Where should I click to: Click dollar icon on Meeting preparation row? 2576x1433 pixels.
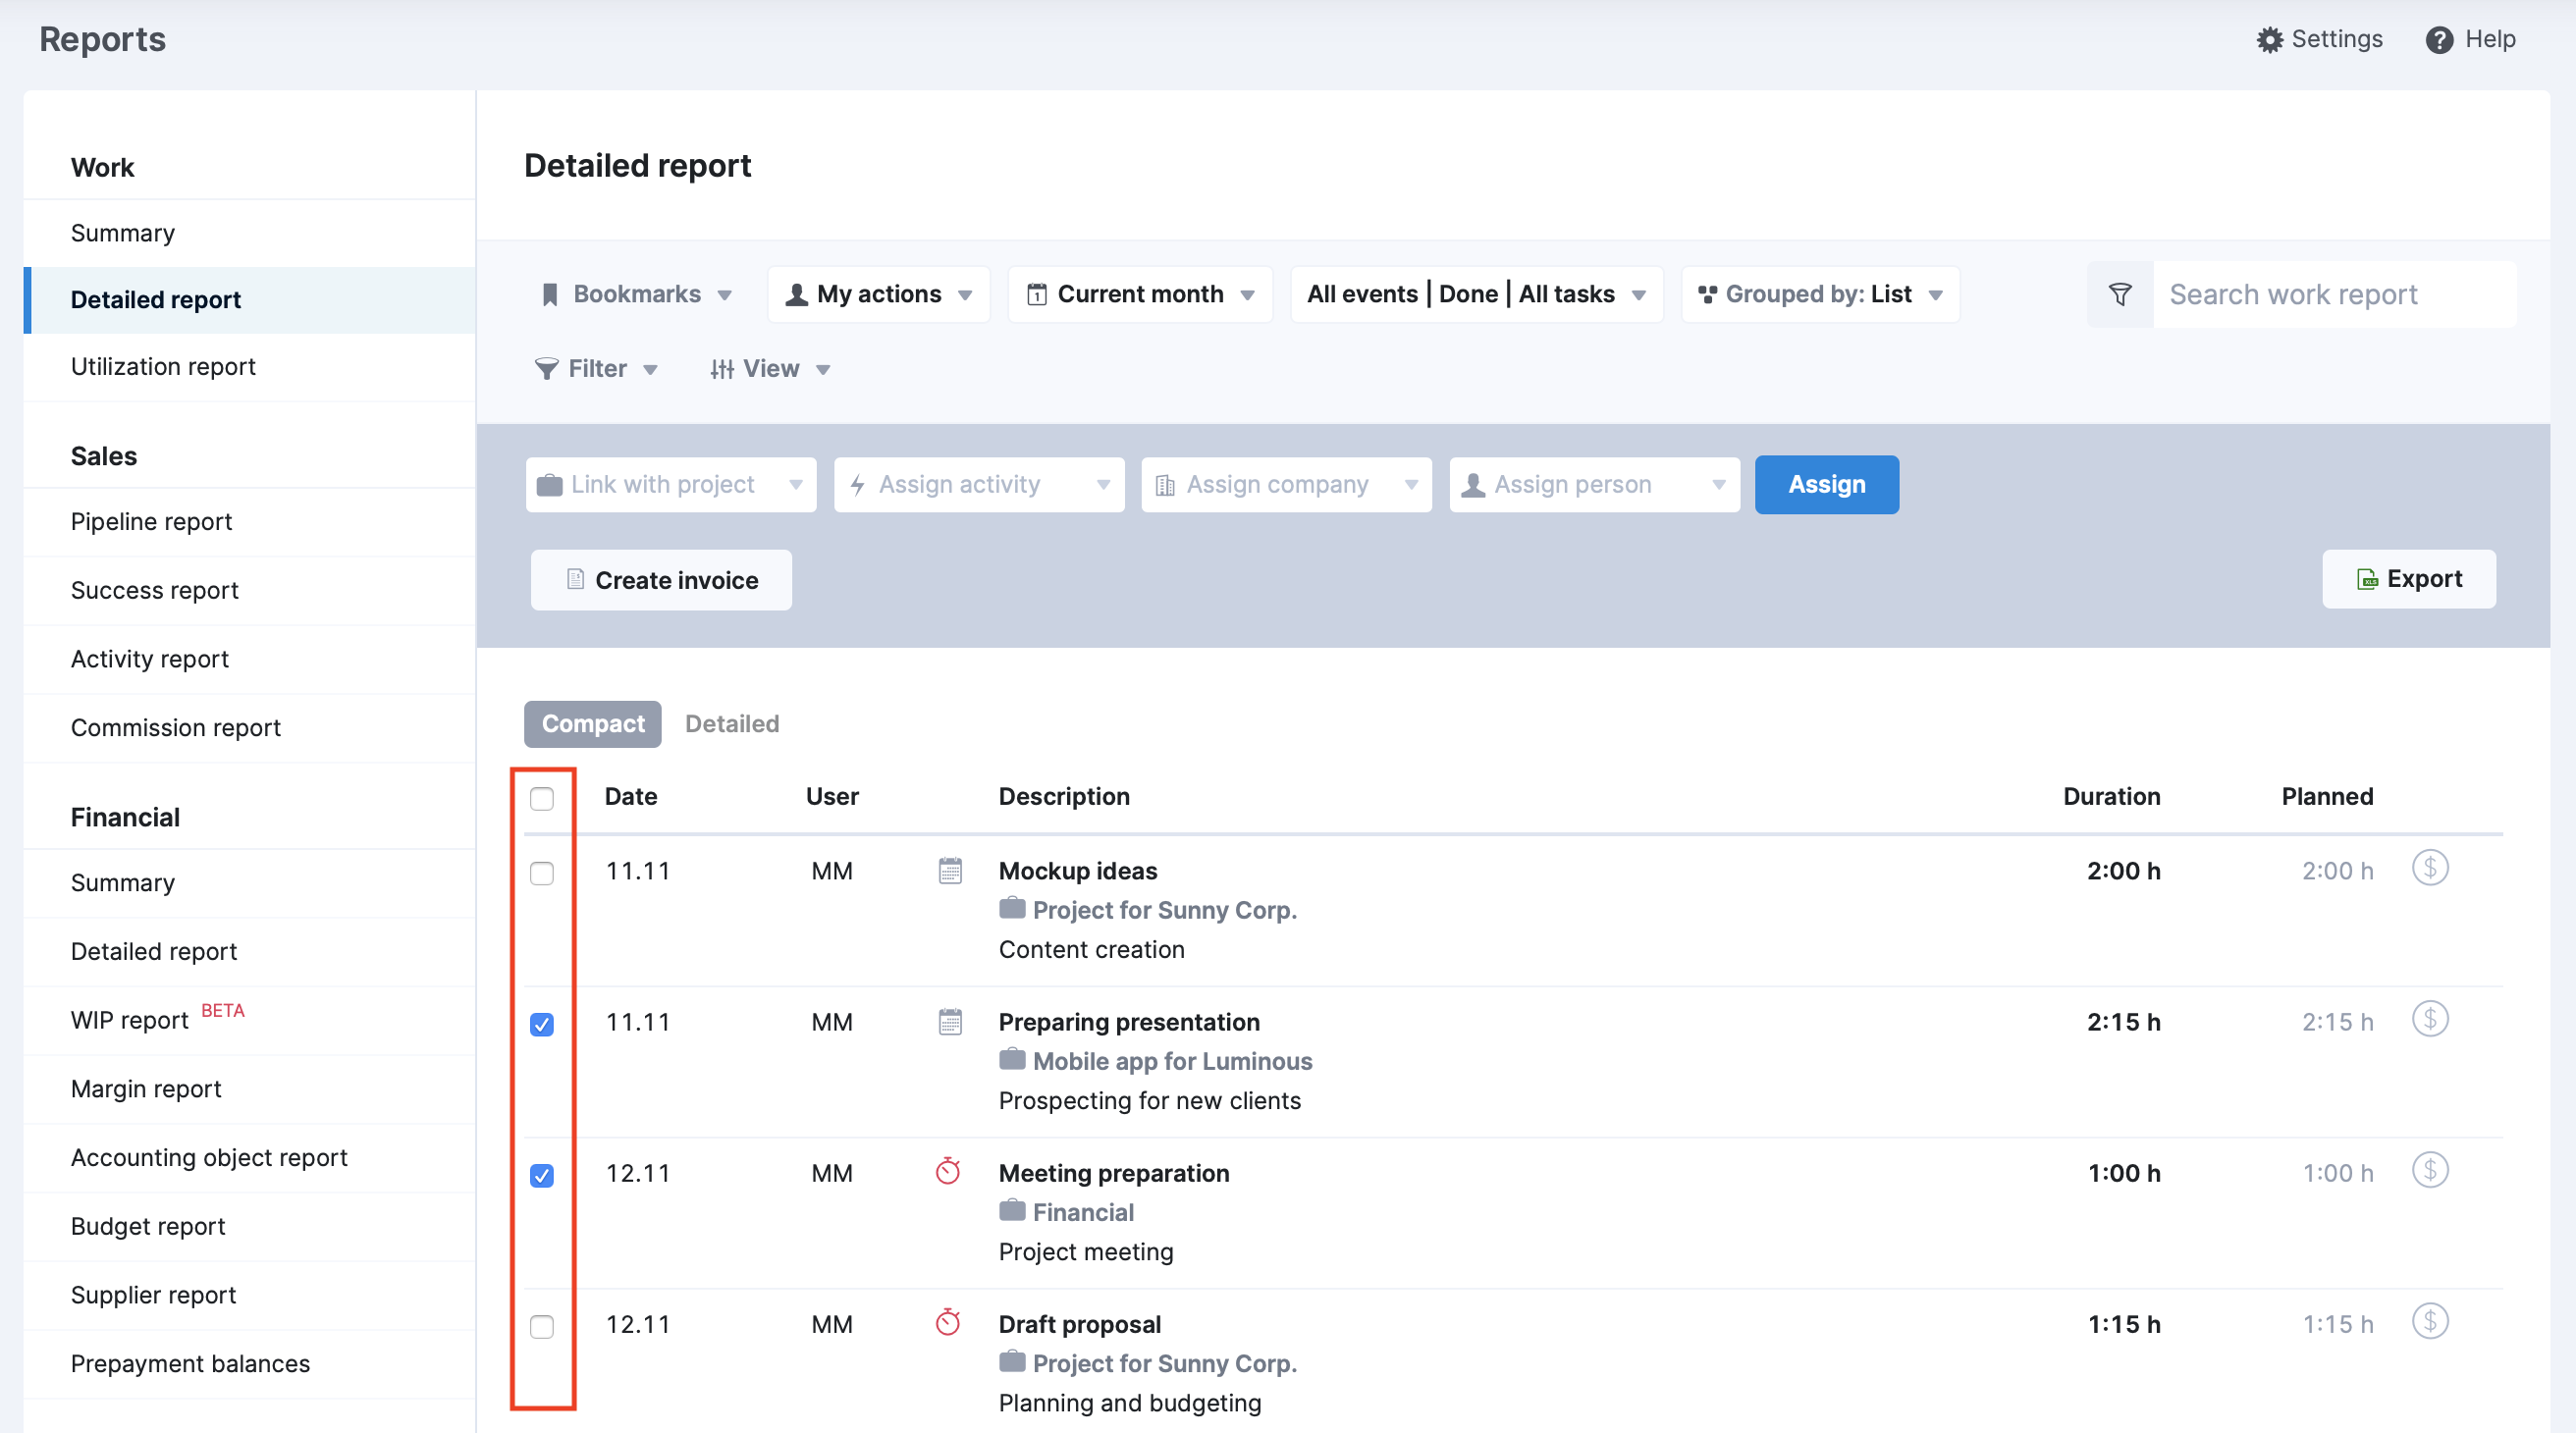pos(2430,1170)
